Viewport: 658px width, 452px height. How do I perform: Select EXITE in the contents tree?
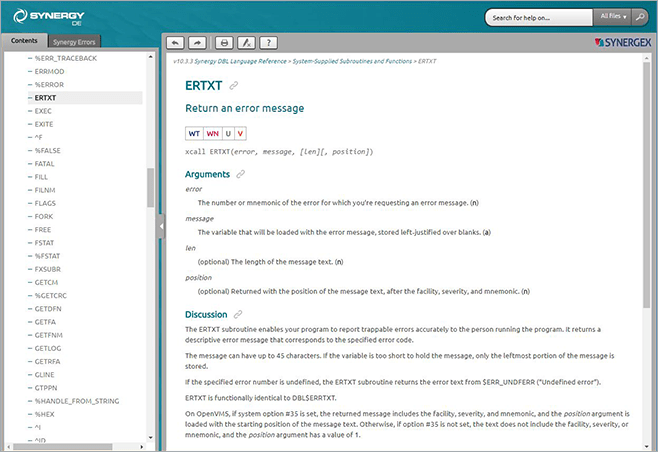tap(44, 124)
